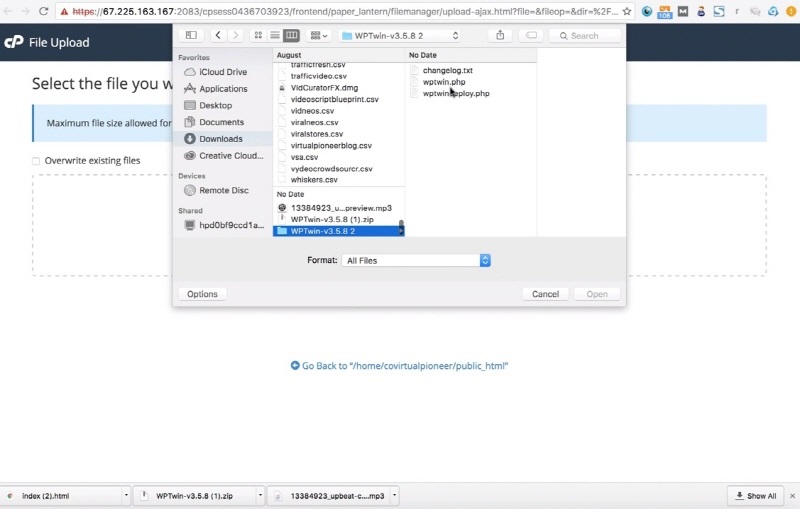Screen dimensions: 800x509
Task: Select viralstores.csv in the file list
Action: tap(316, 134)
